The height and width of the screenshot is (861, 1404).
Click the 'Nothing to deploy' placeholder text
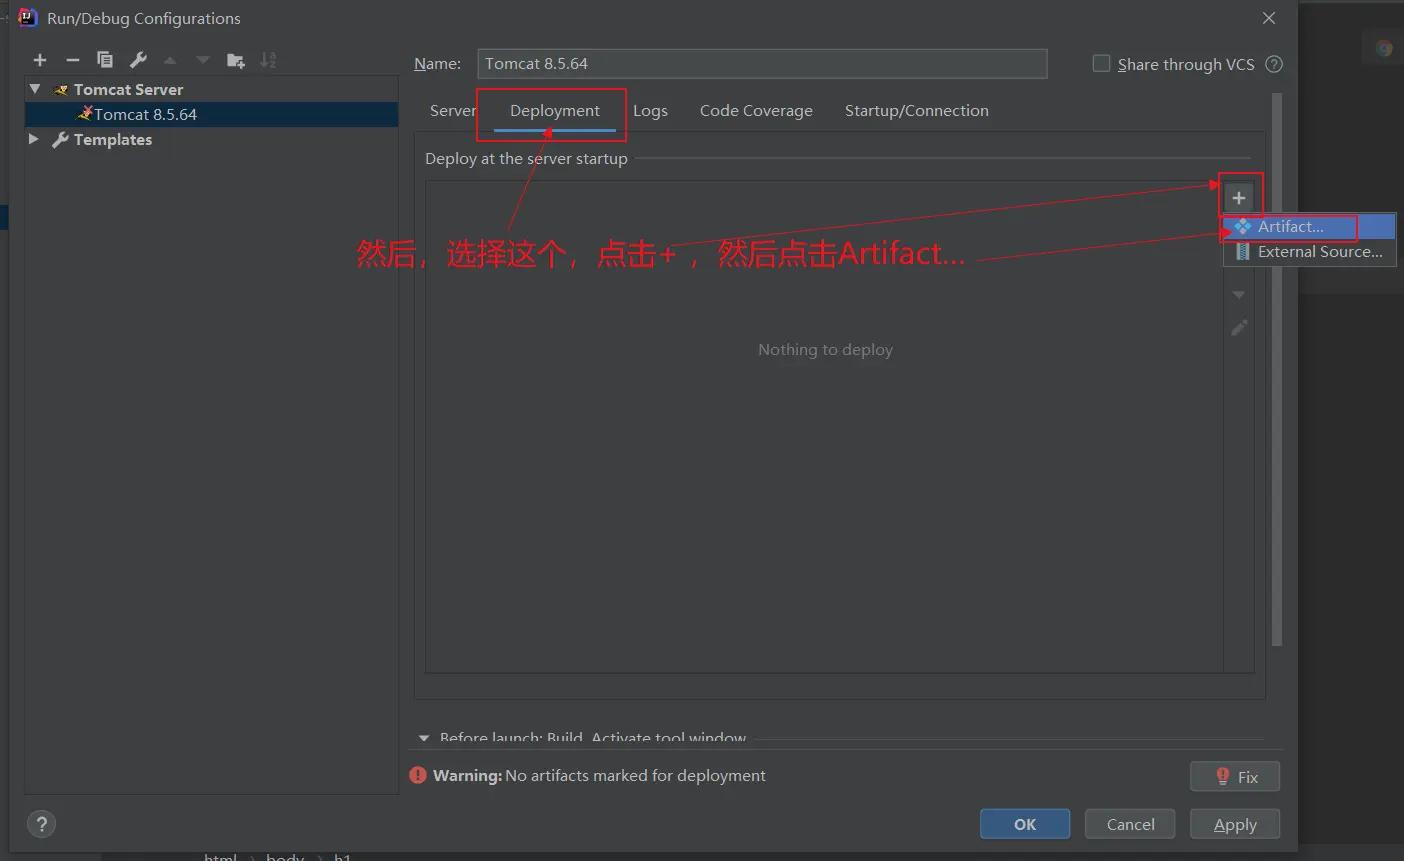tap(825, 350)
